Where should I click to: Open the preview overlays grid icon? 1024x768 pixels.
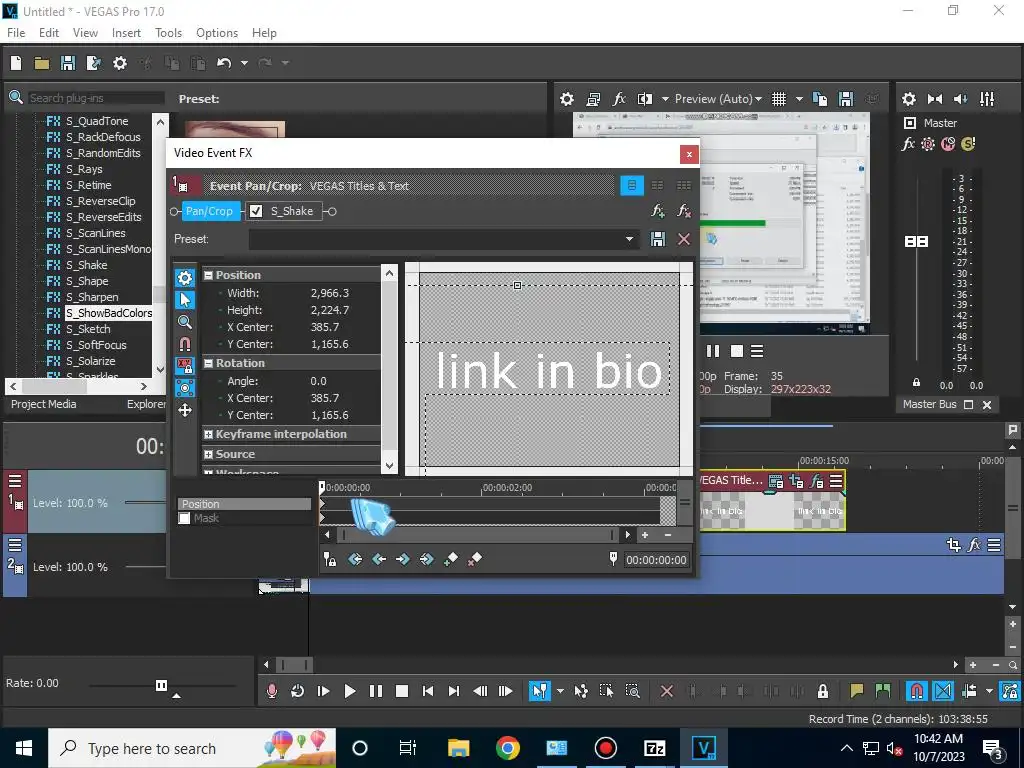coord(778,99)
